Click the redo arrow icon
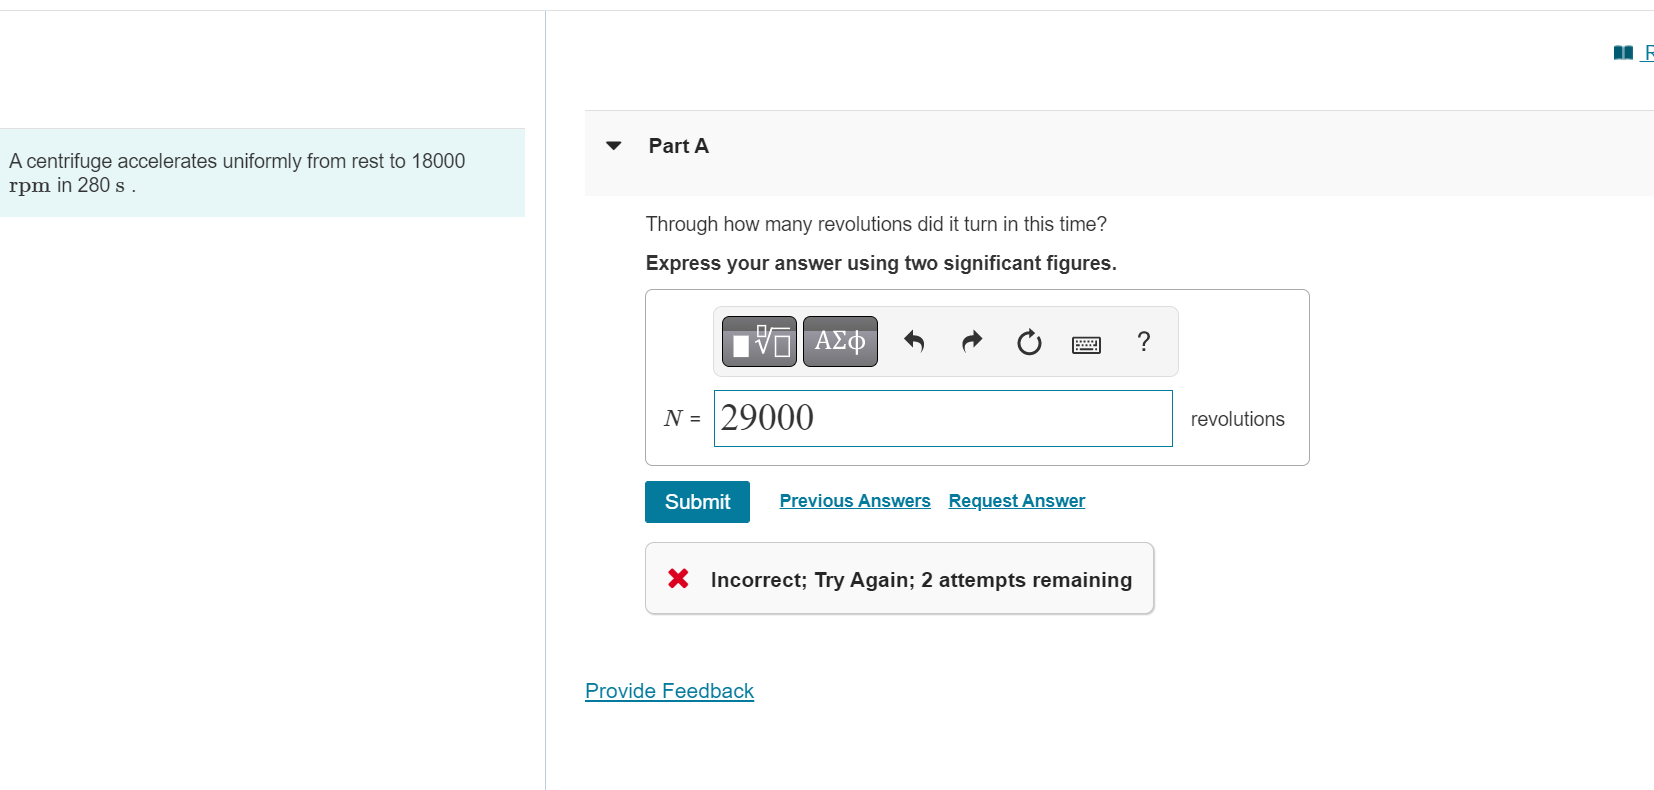 click(972, 342)
